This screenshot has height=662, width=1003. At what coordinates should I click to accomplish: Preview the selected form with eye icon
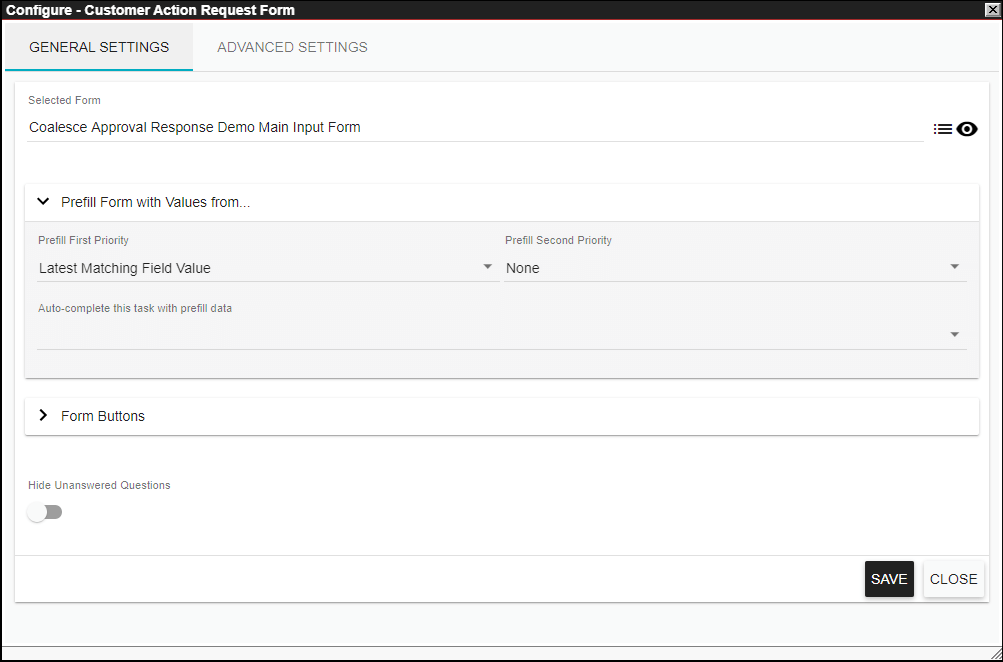coord(967,129)
